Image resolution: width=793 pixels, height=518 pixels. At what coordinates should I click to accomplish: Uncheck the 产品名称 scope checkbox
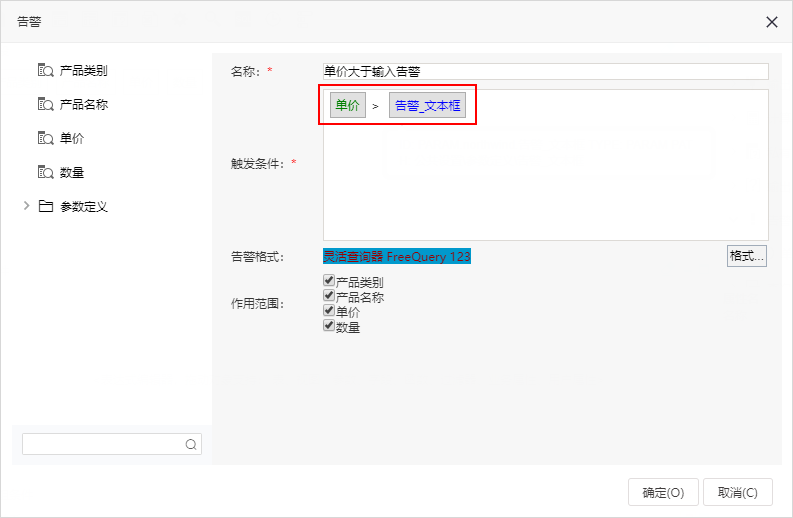[329, 295]
